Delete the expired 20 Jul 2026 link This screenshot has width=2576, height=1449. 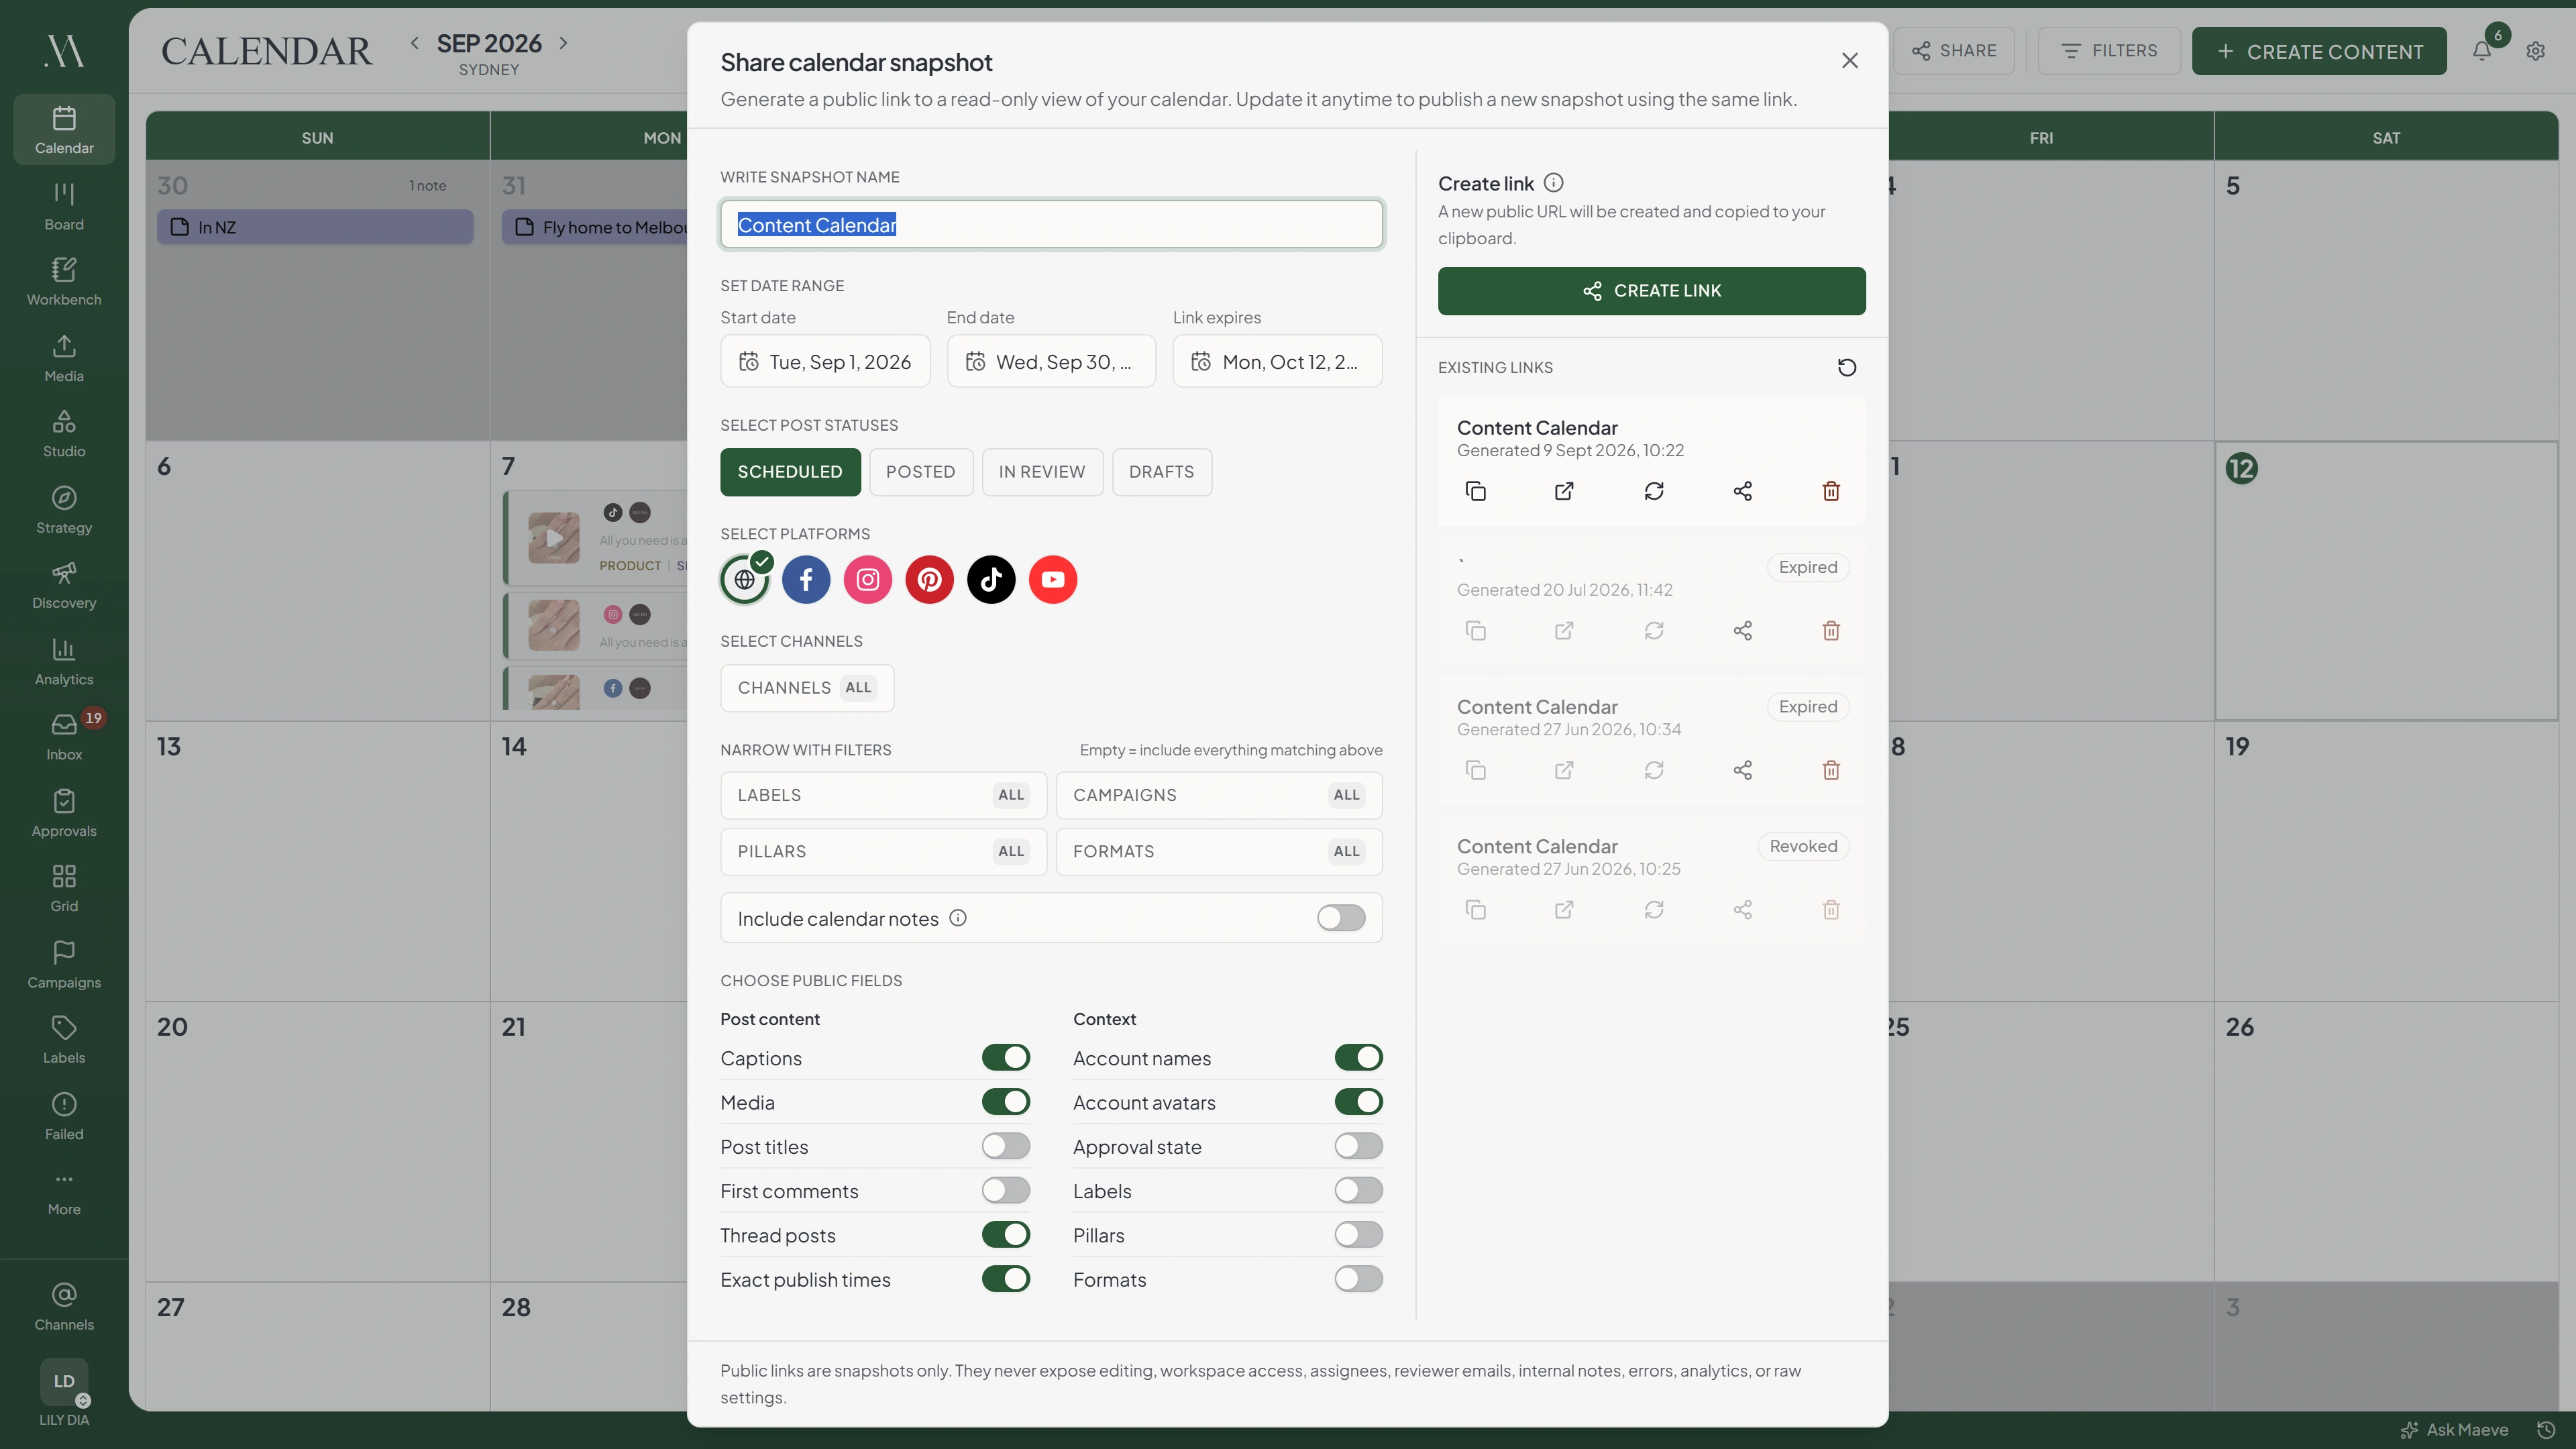point(1831,631)
